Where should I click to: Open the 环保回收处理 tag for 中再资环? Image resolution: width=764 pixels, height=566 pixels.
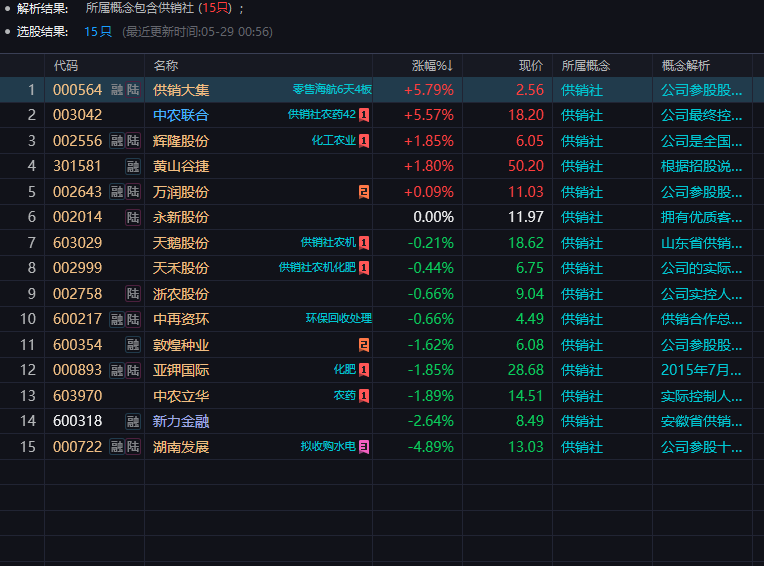click(339, 319)
